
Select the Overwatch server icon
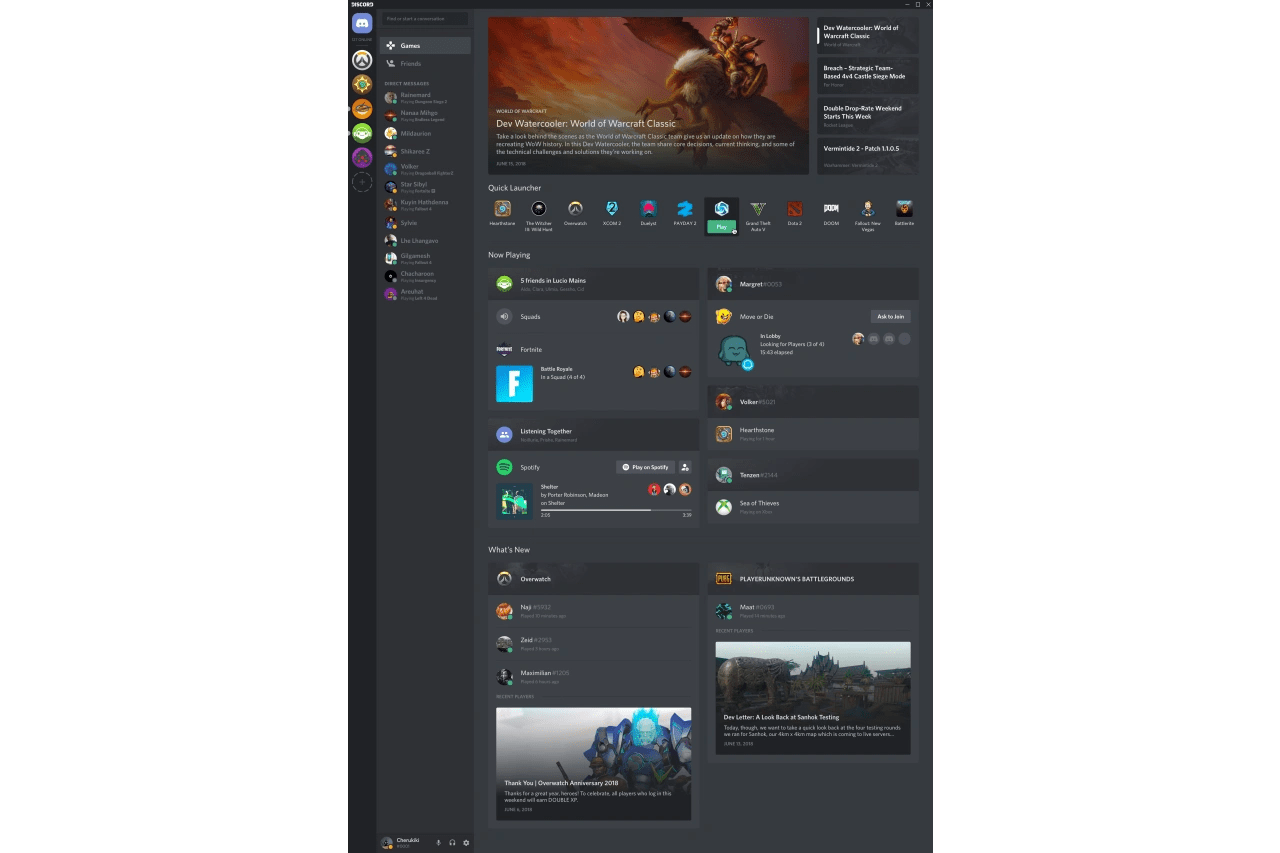point(362,60)
